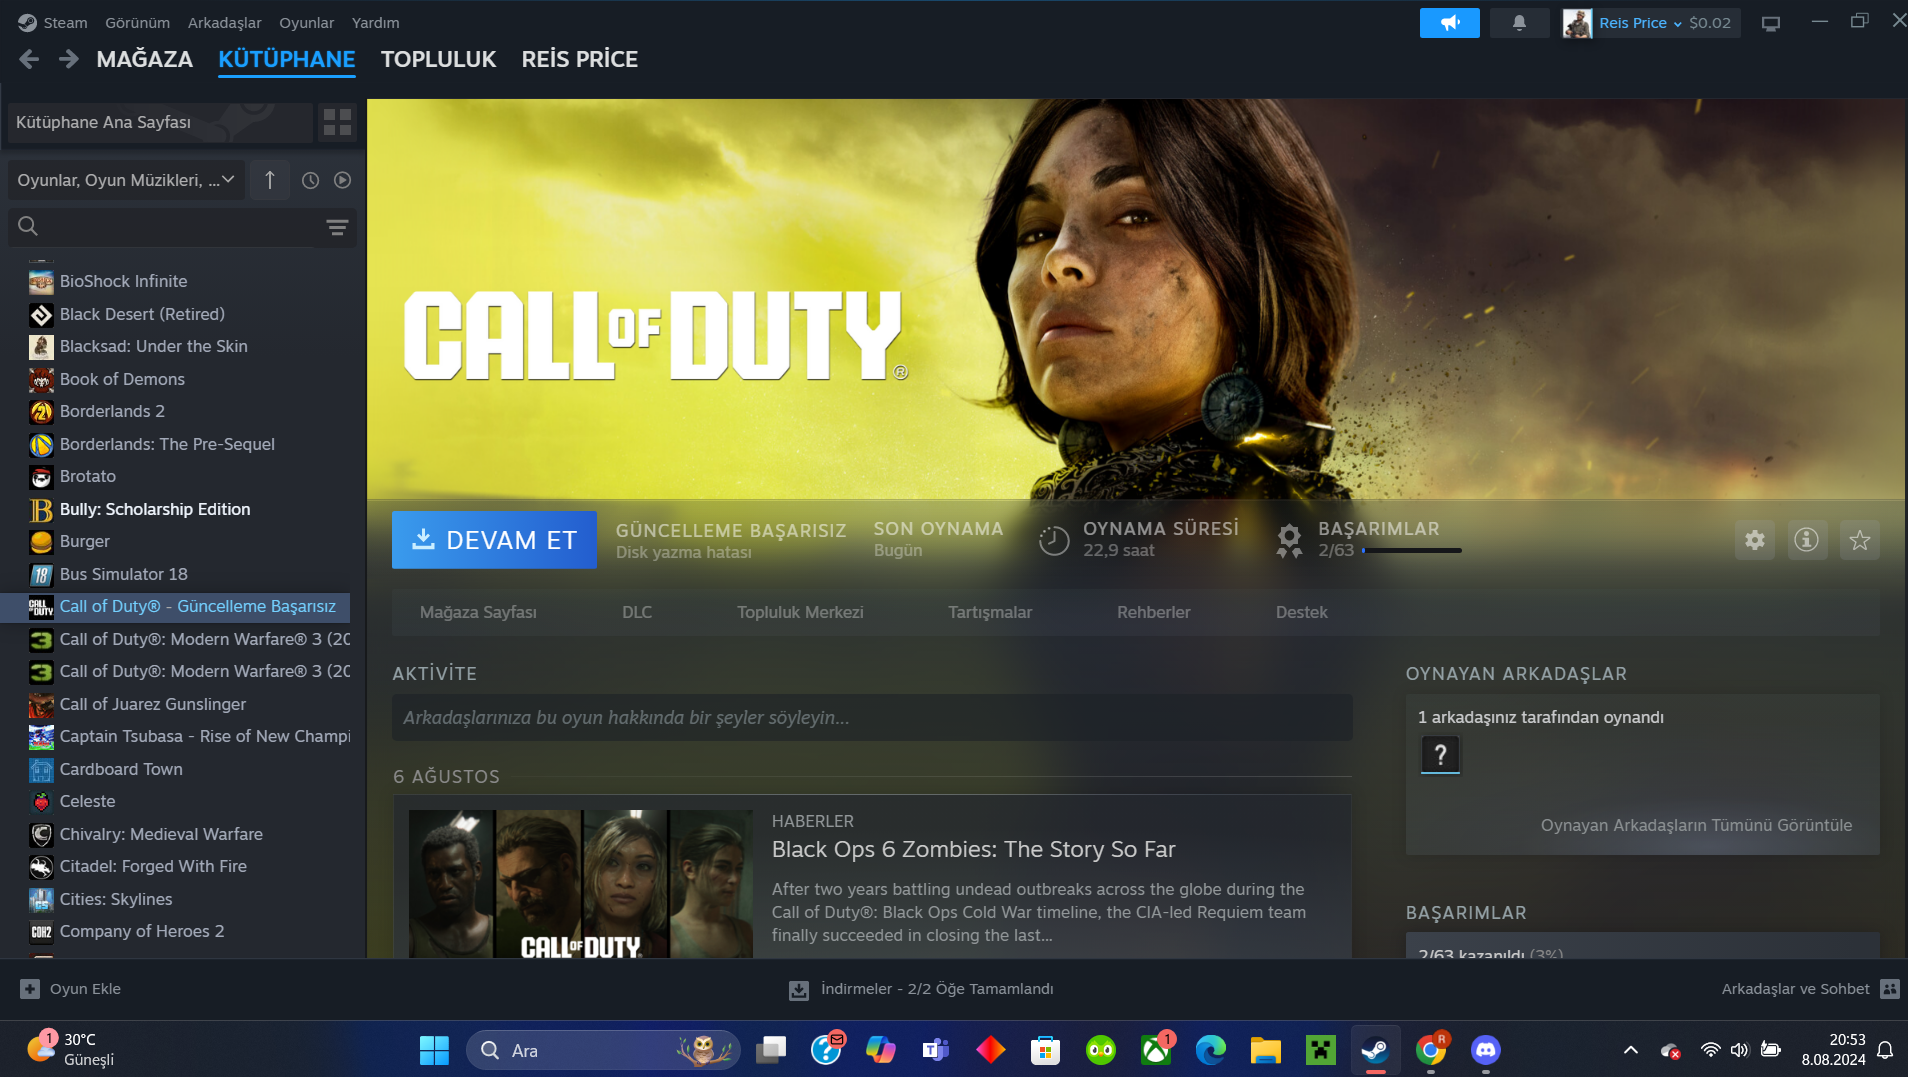This screenshot has height=1077, width=1908.
Task: Show game info panel icon
Action: 1807,540
